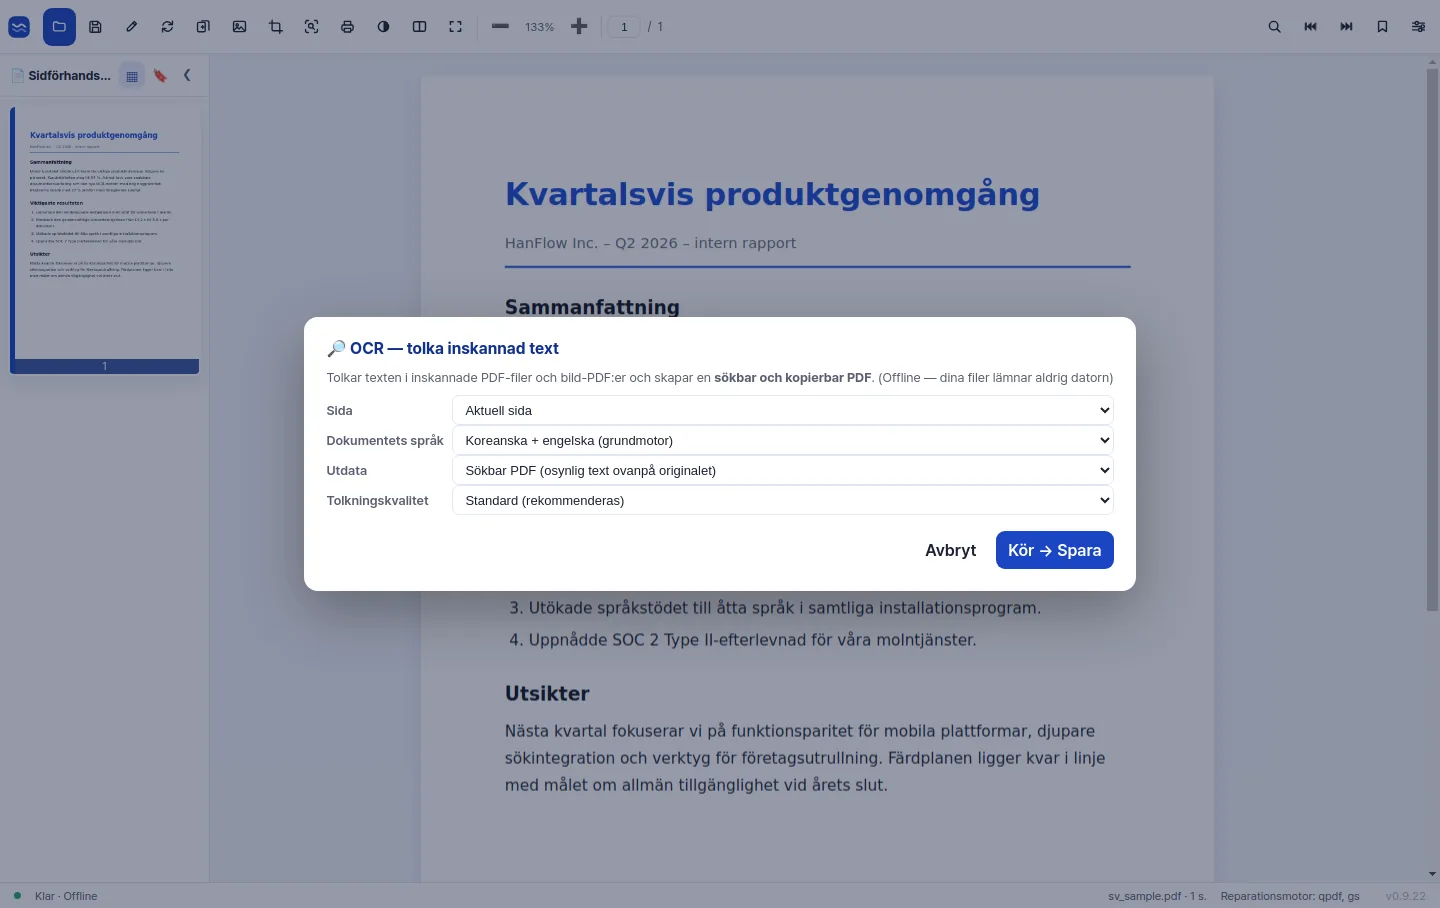Click the Utsikter section heading
The width and height of the screenshot is (1440, 908).
click(x=547, y=694)
